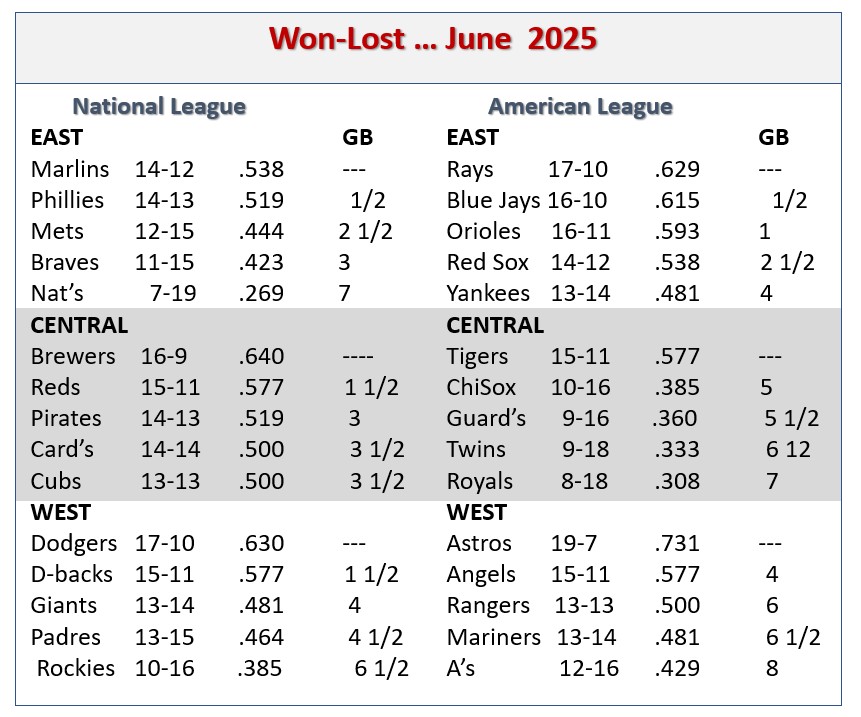Click the Tigers team name
861x717 pixels.
(x=477, y=356)
